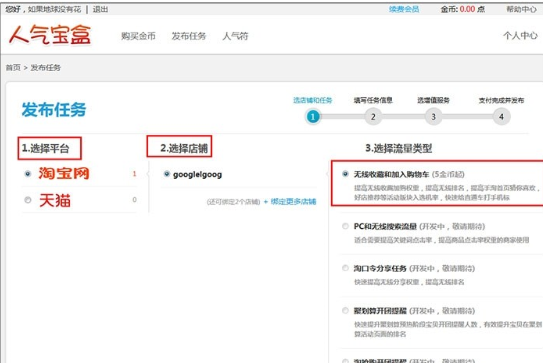
Task: Click the 续费会员 link
Action: tap(404, 9)
